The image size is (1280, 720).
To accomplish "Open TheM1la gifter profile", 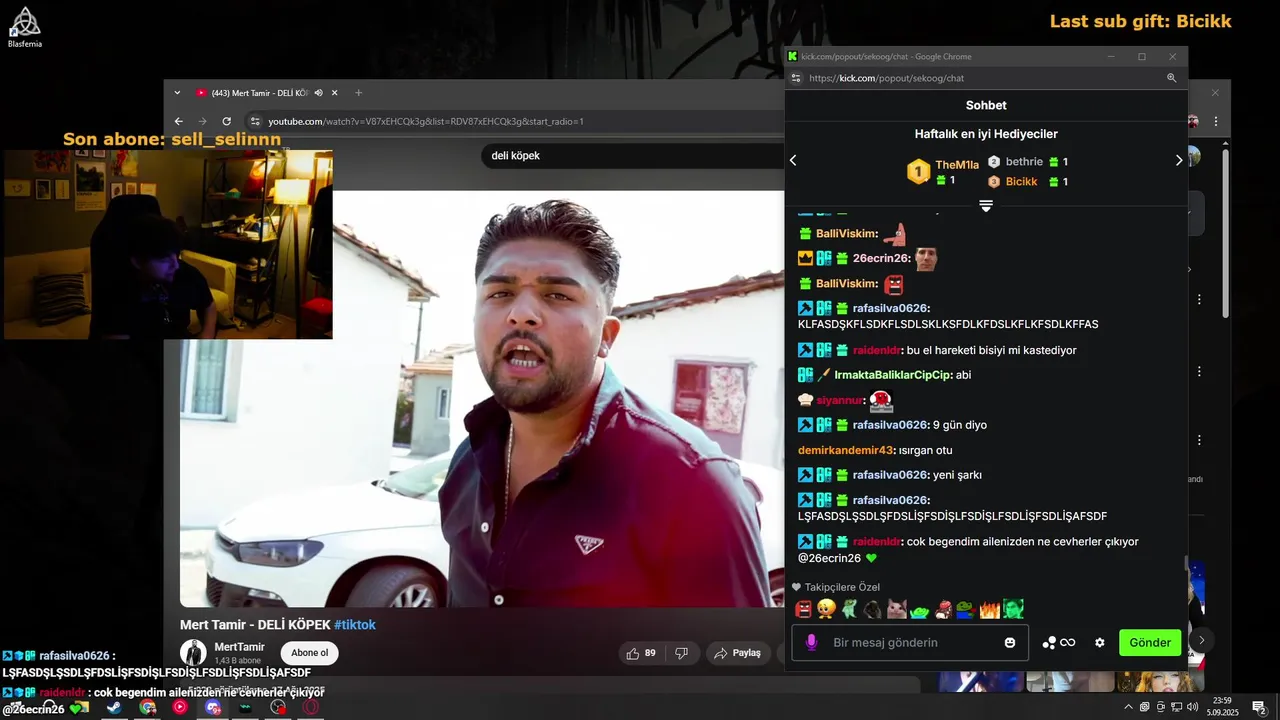I will click(x=957, y=165).
